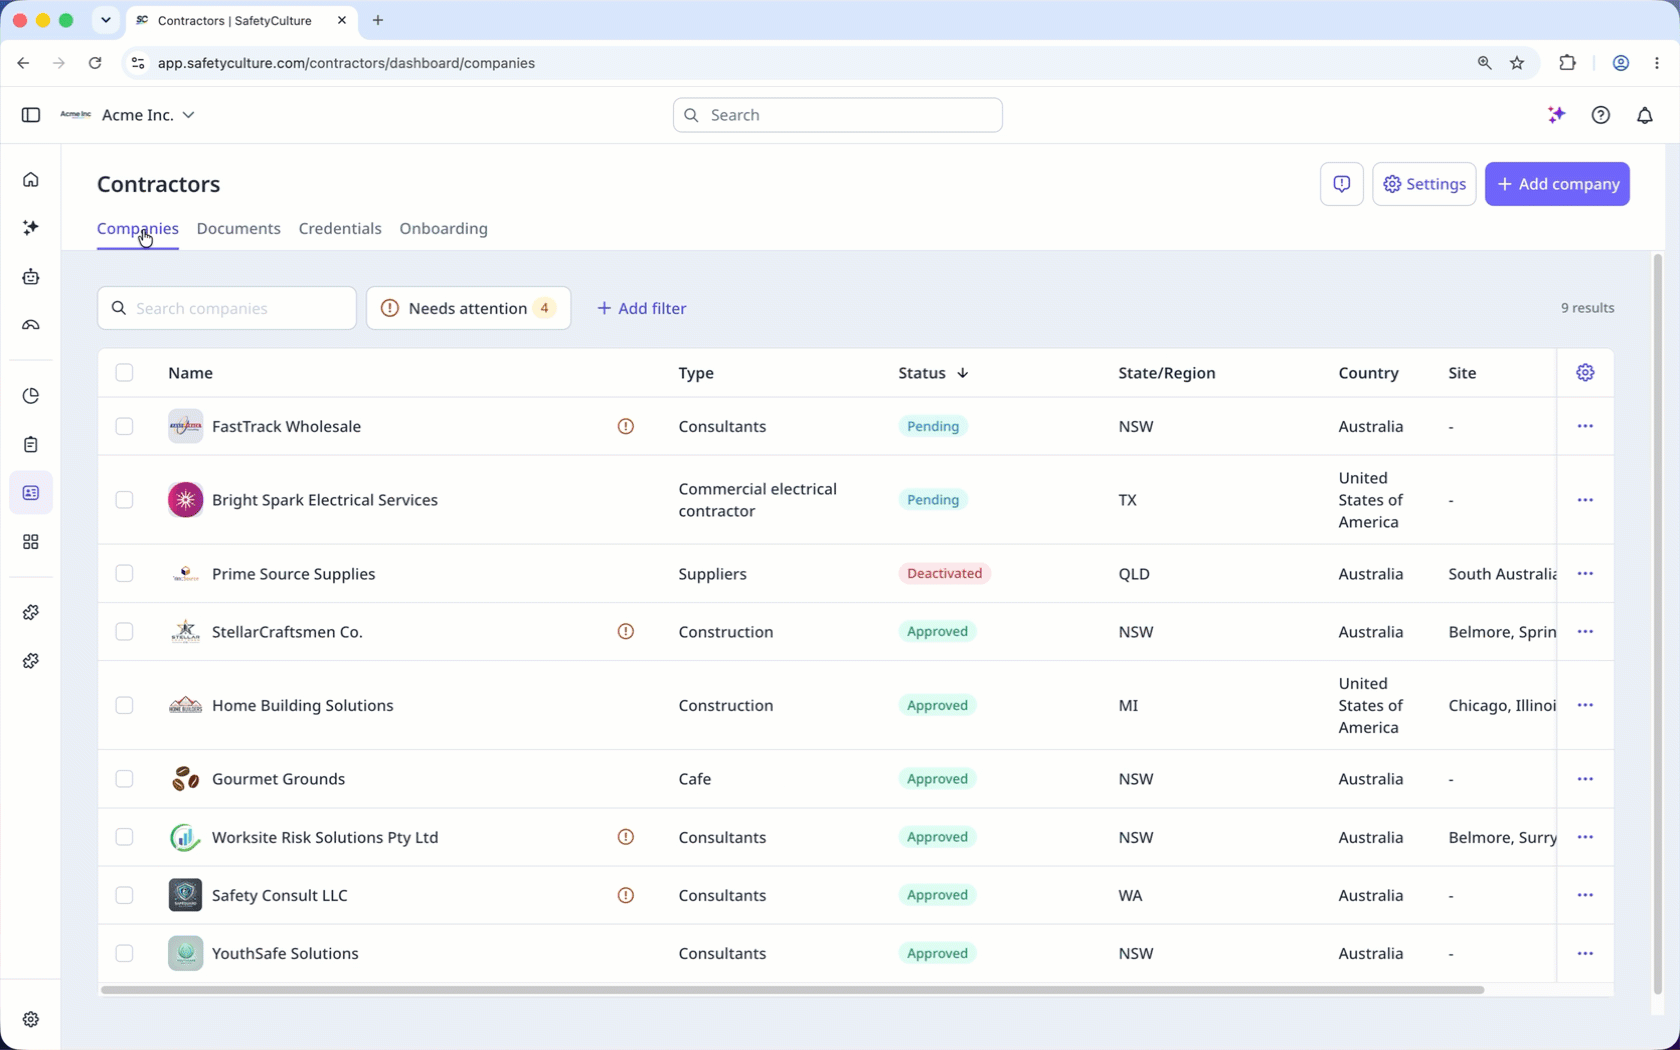Open the Chrome three-dot menu
The image size is (1680, 1050).
[1657, 63]
